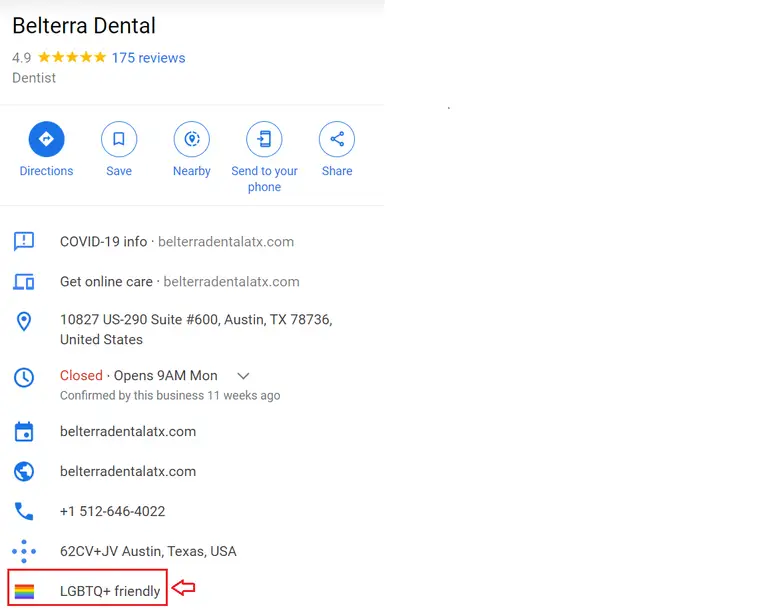This screenshot has height=610, width=767.
Task: Click the Dentist category label
Action: [34, 78]
